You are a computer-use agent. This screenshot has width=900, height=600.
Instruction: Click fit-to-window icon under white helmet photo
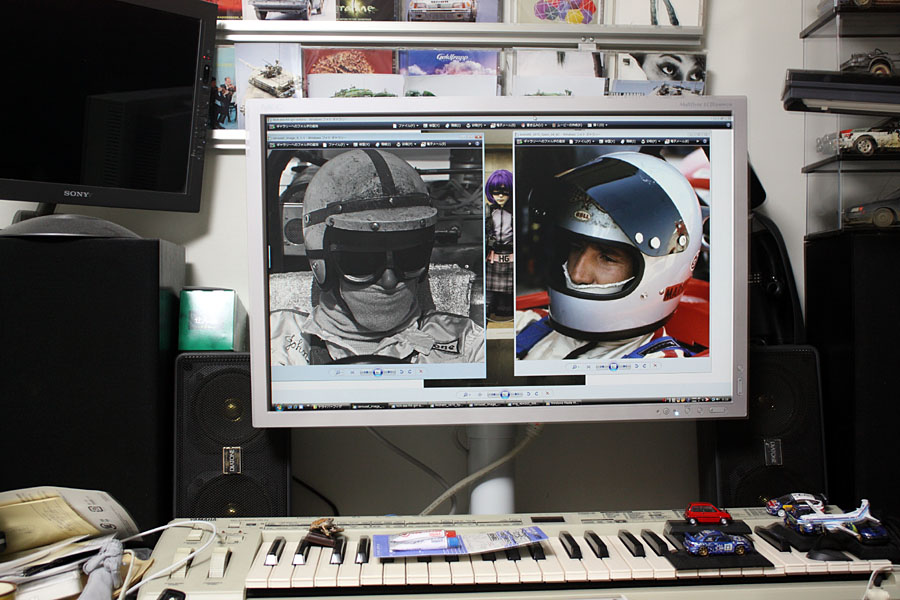point(588,366)
